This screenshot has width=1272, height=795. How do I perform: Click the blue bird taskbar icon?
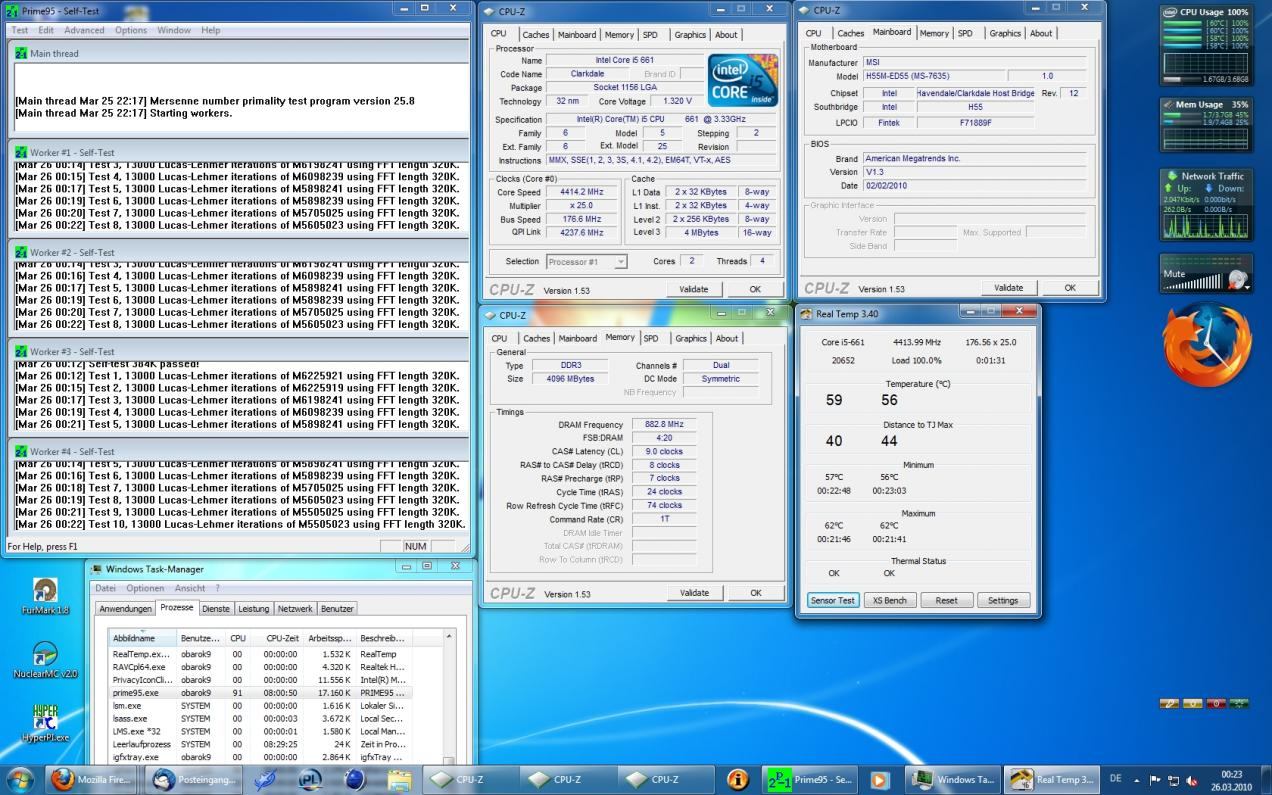click(x=265, y=780)
